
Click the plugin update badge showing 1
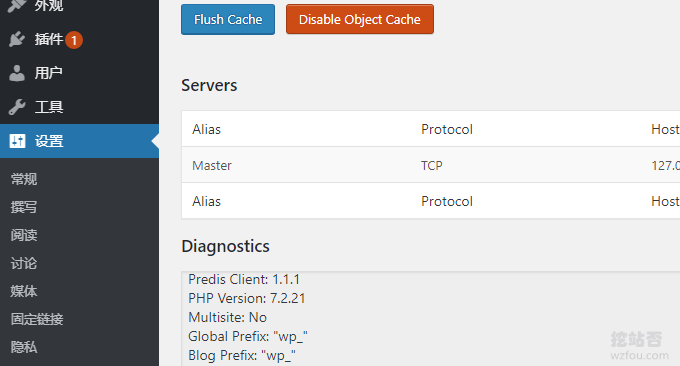pyautogui.click(x=74, y=40)
